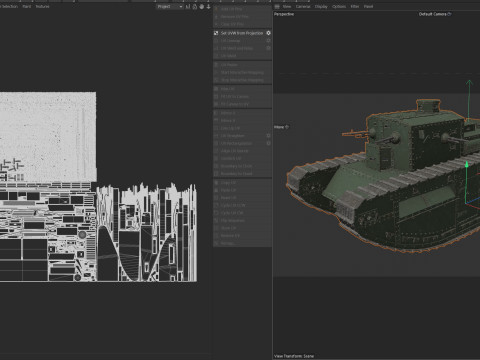
Task: Choose Line Up UV entry
Action: click(242, 128)
